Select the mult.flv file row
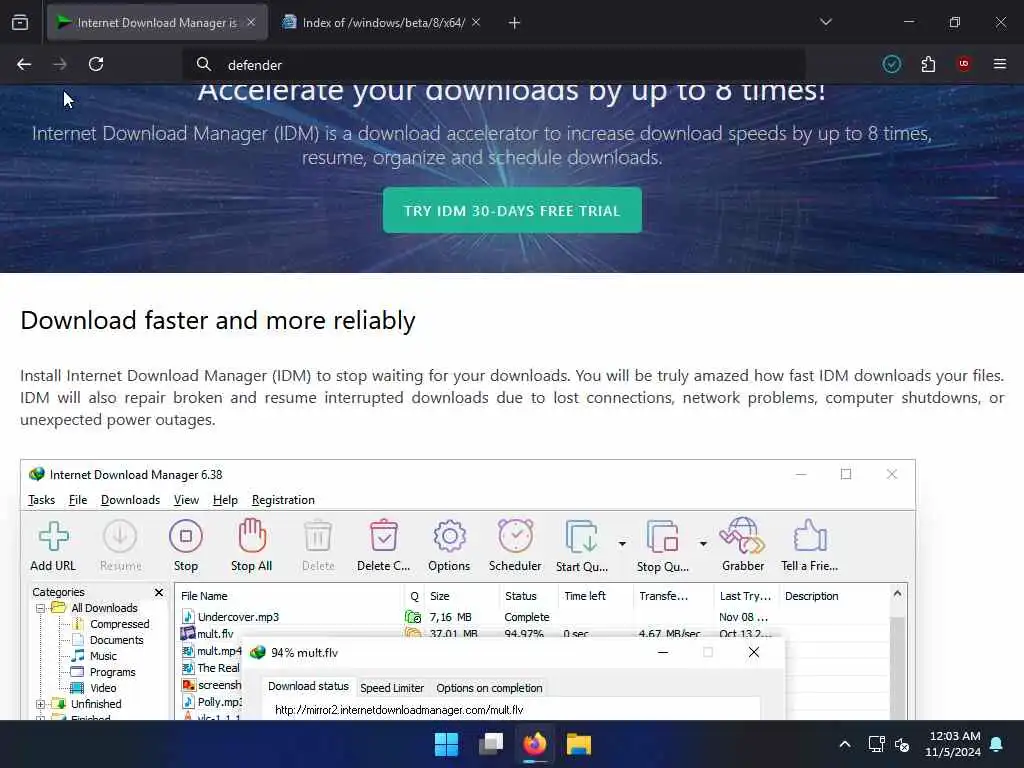The height and width of the screenshot is (768, 1024). pos(532,633)
